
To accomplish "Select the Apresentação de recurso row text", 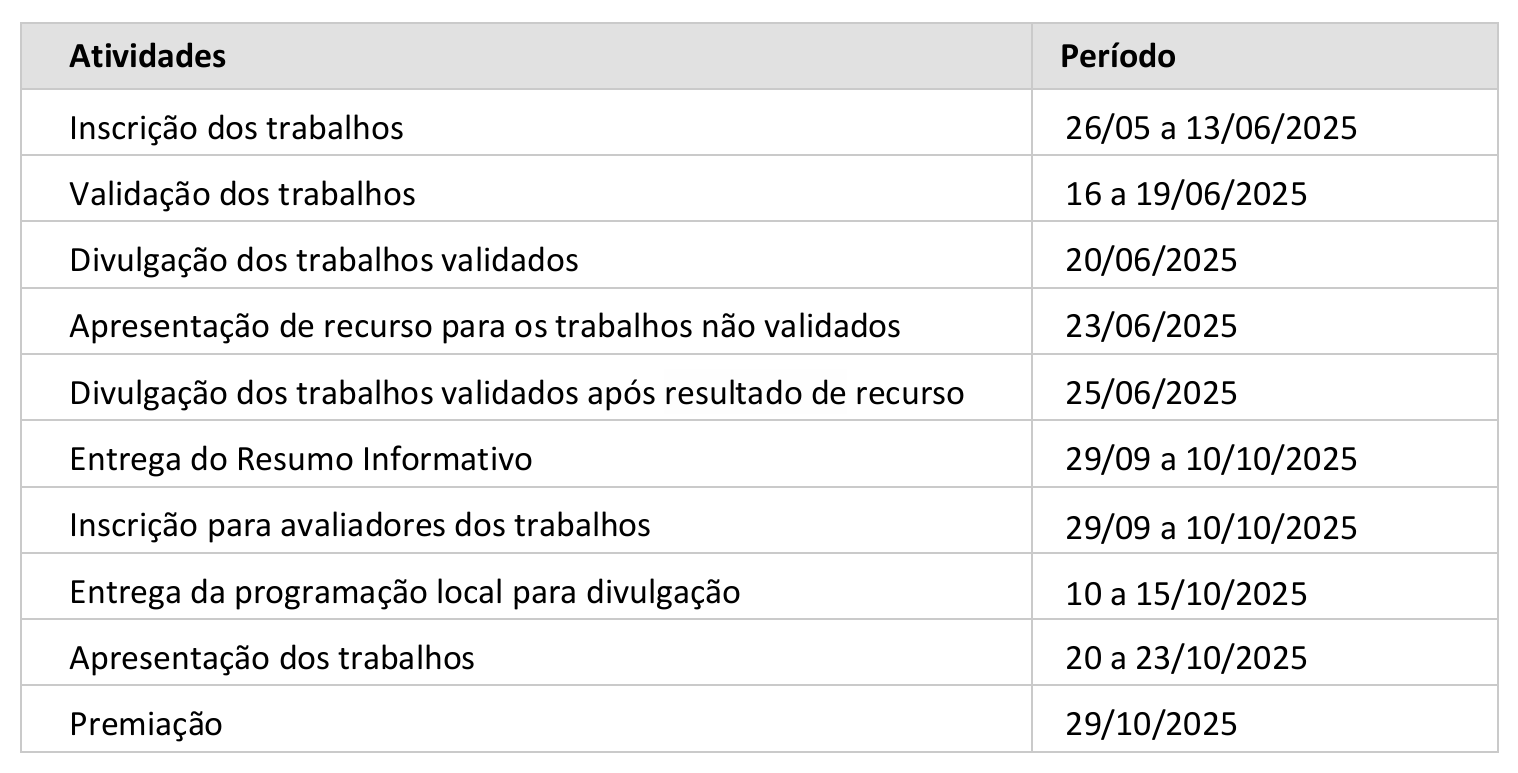I will [x=485, y=326].
